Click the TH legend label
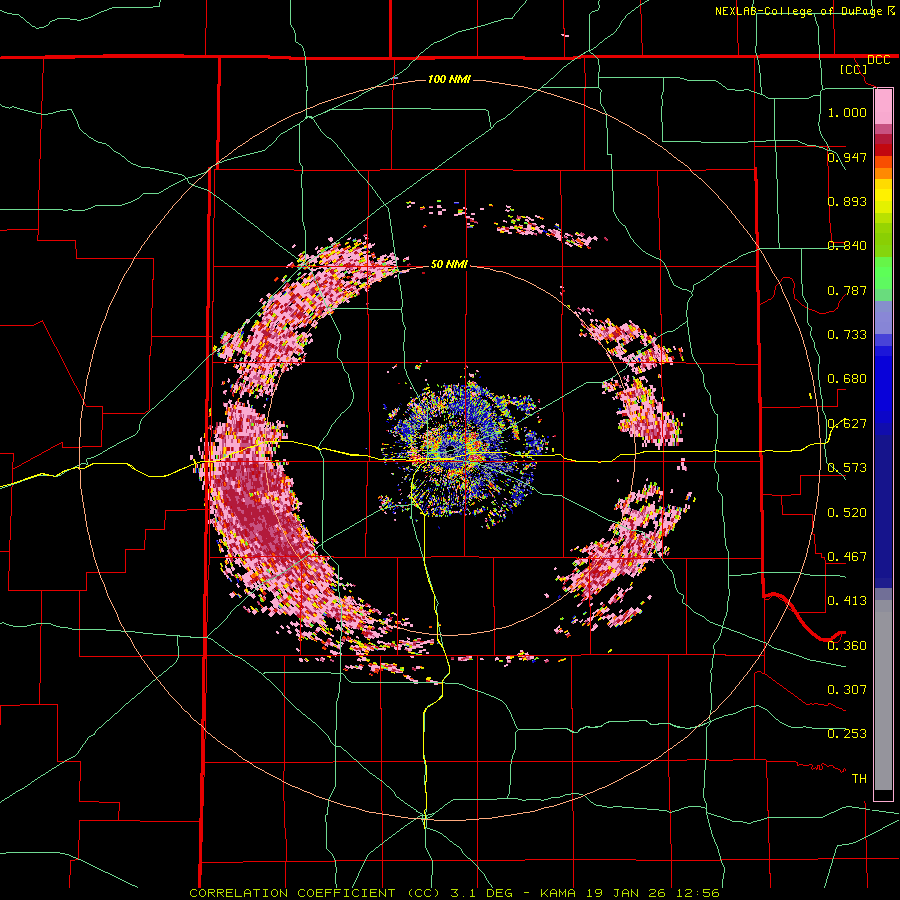900x900 pixels. (859, 779)
